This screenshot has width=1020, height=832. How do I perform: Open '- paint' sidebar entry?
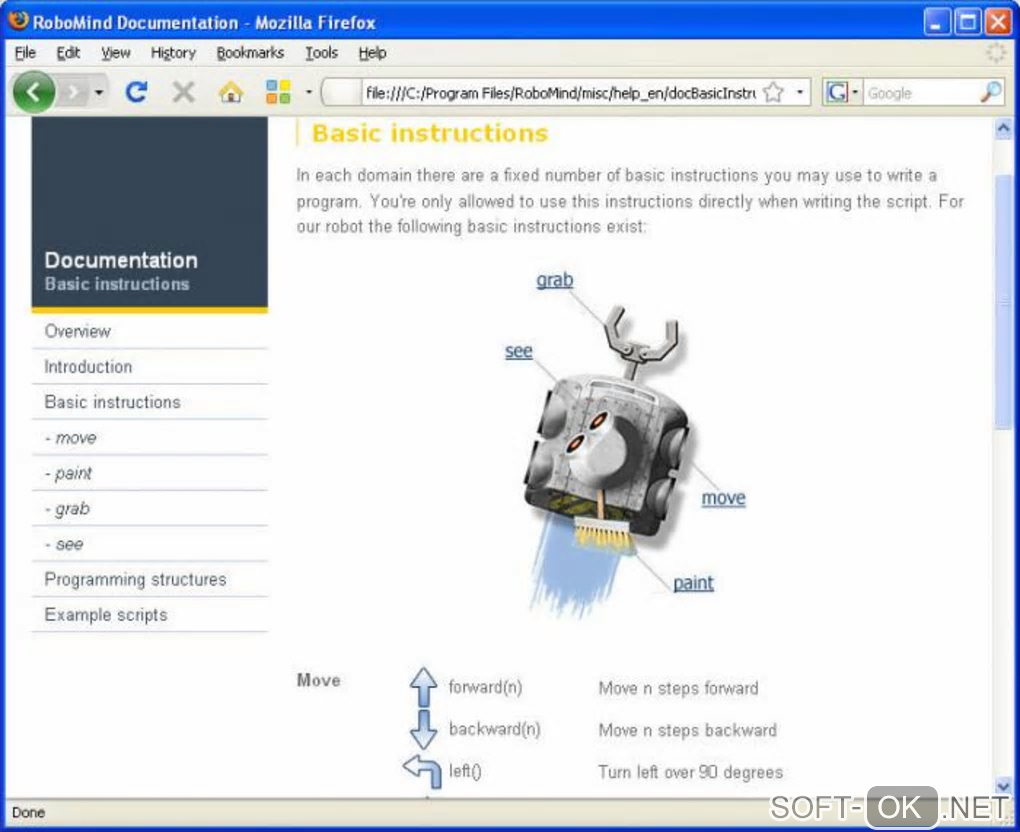click(x=149, y=473)
